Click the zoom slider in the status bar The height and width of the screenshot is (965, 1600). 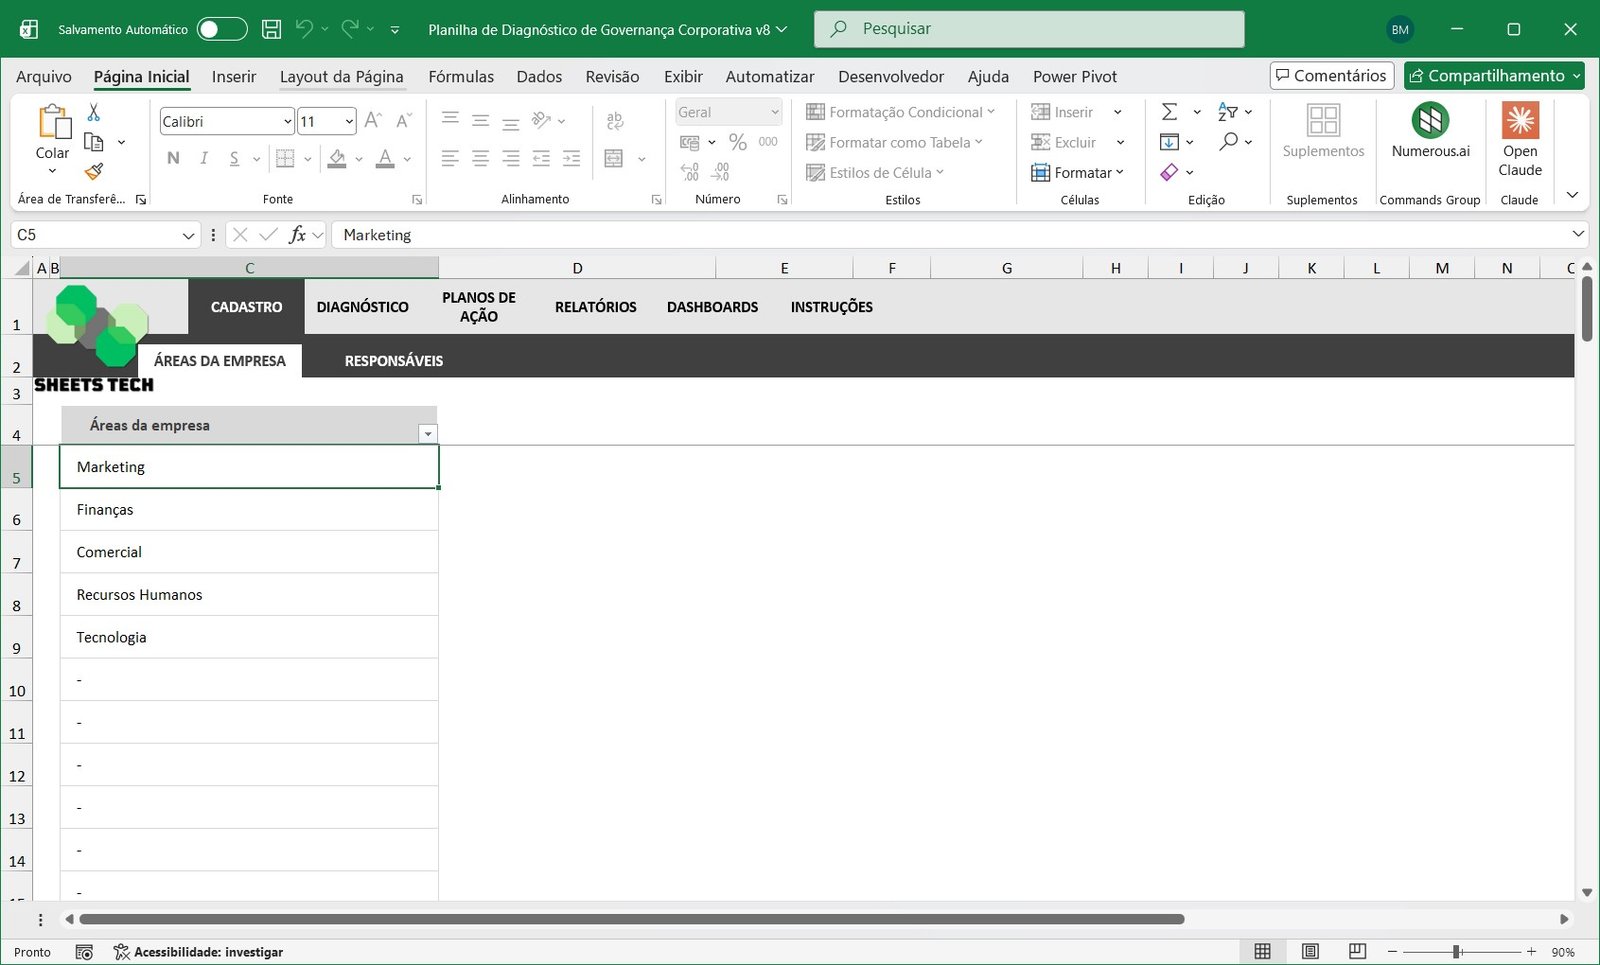[x=1458, y=952]
